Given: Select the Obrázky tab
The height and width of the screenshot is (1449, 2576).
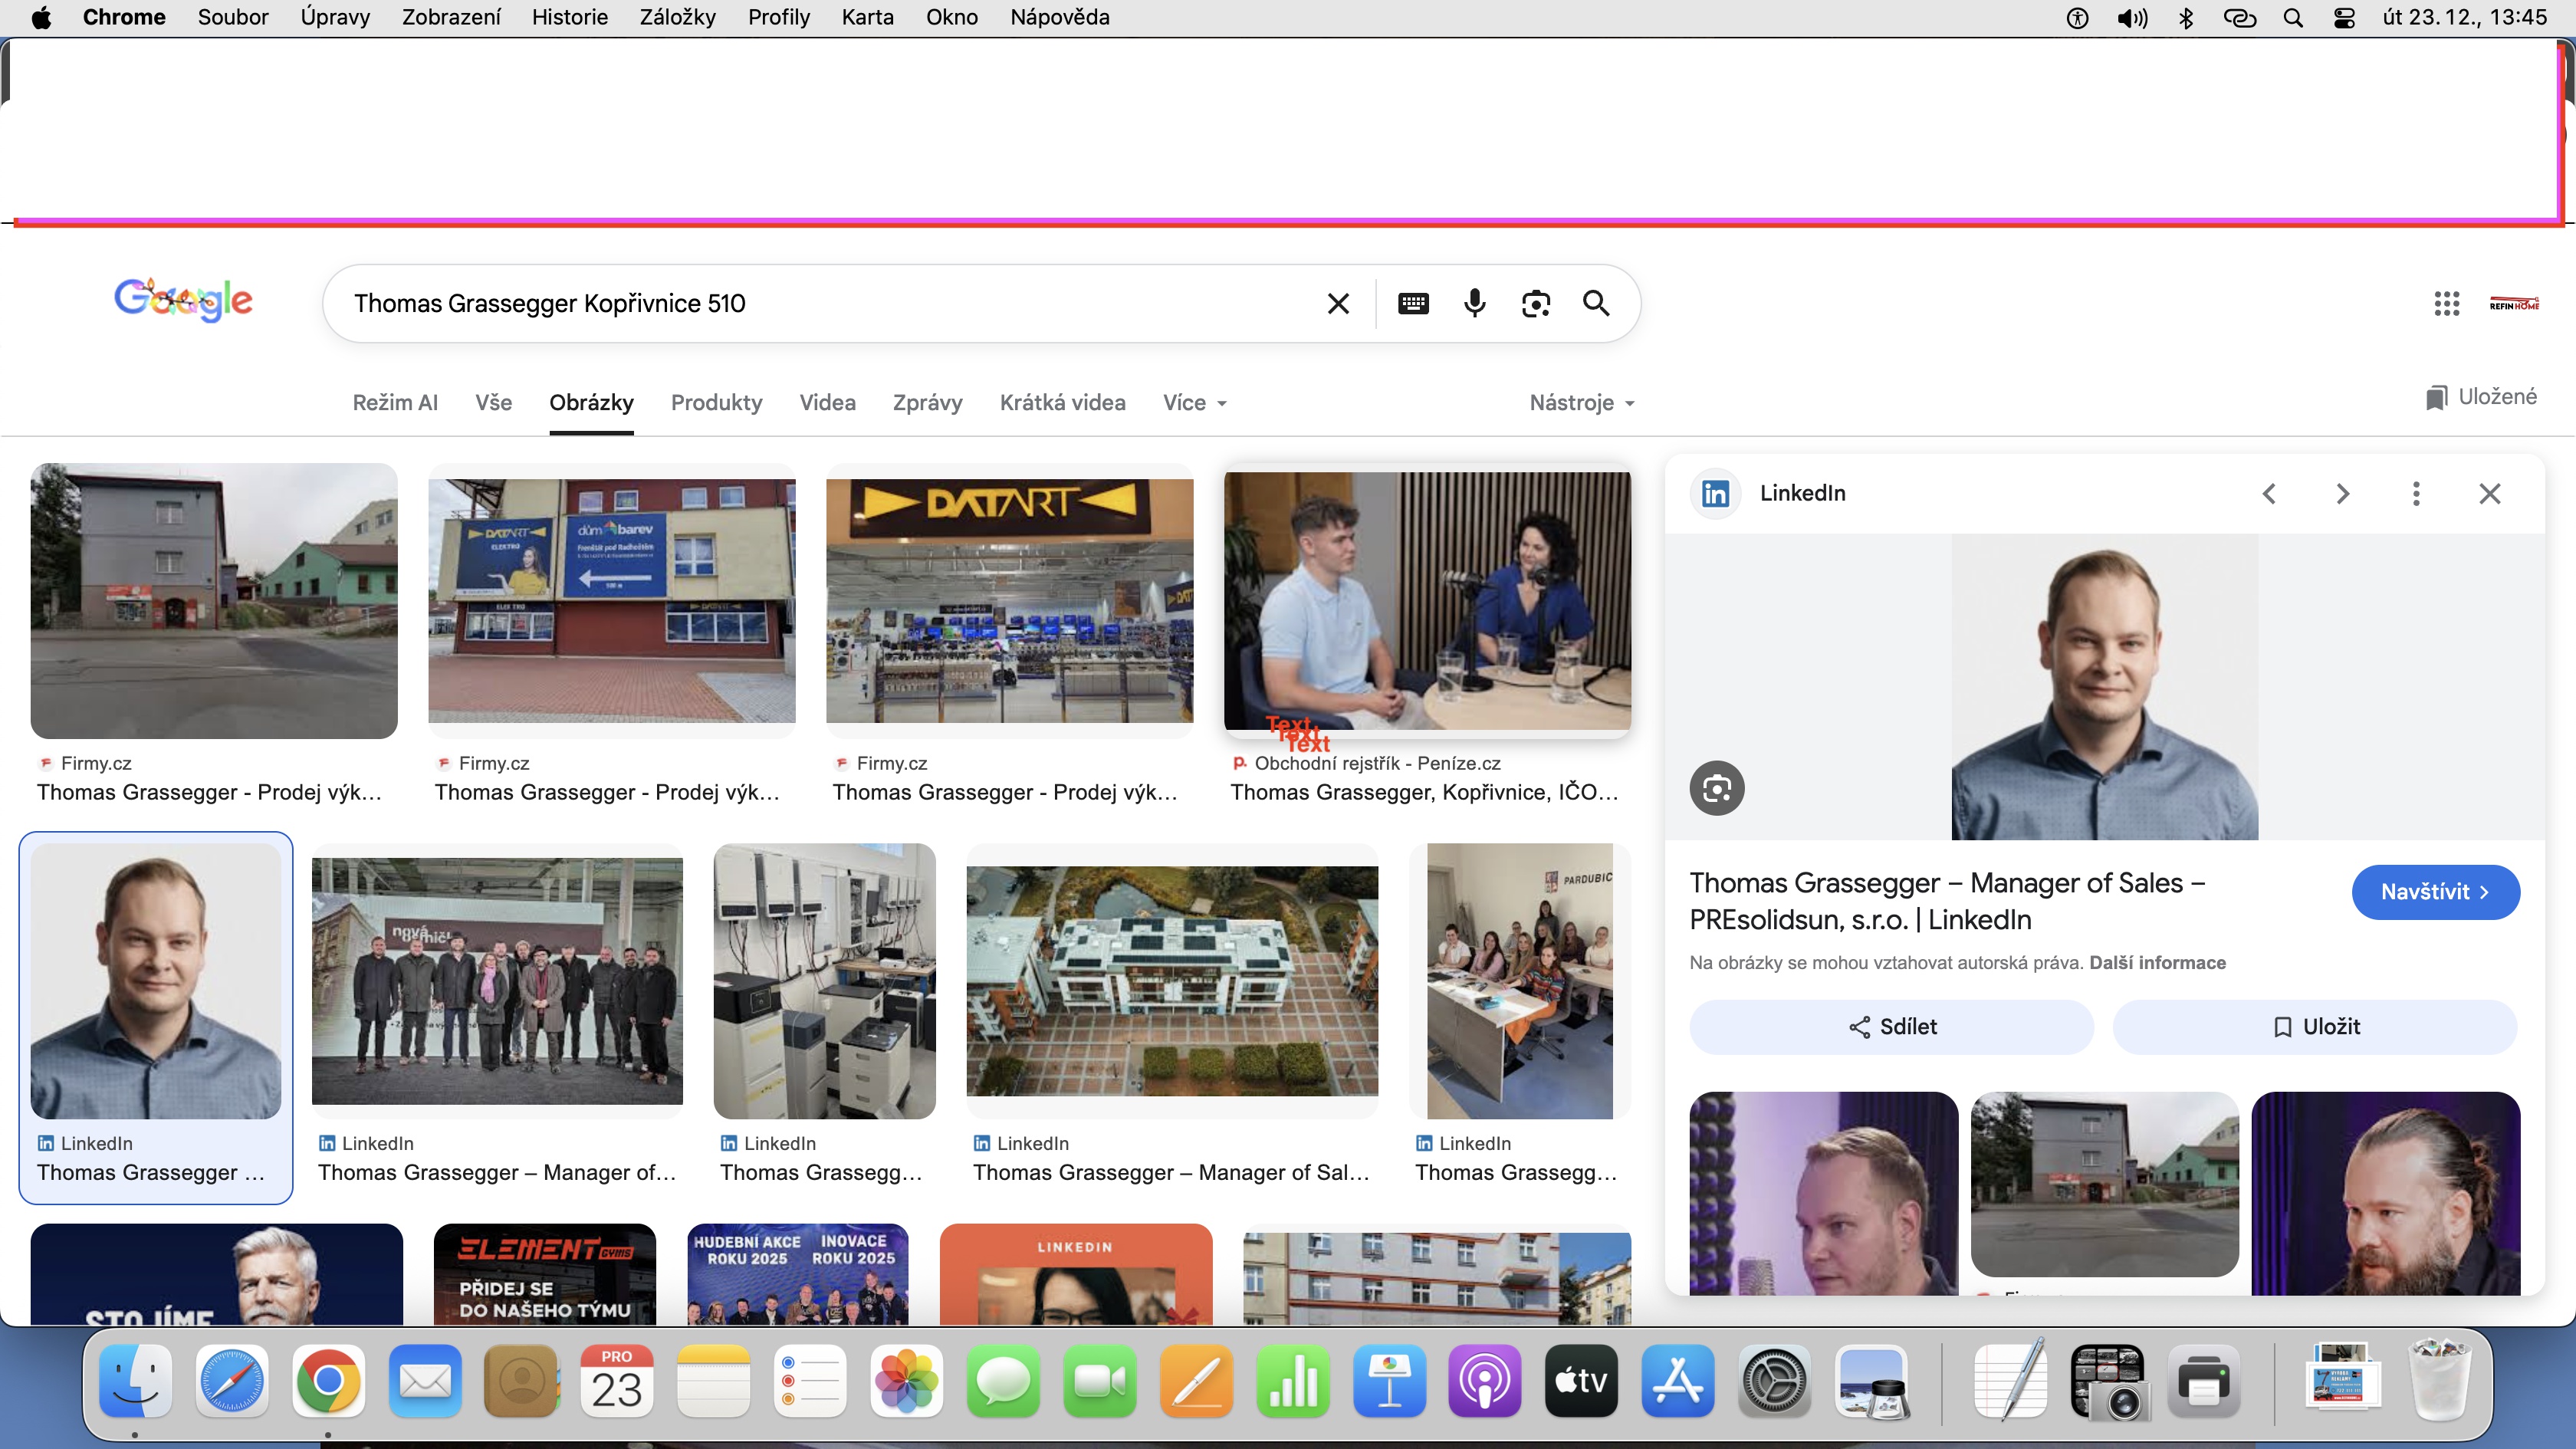Looking at the screenshot, I should pos(591,403).
